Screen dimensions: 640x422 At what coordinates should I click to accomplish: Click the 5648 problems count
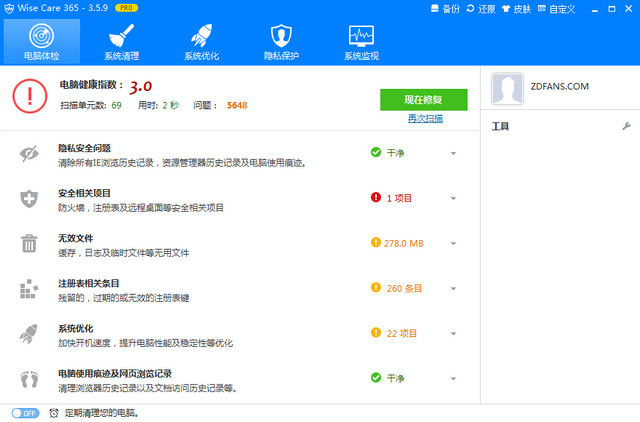click(237, 106)
